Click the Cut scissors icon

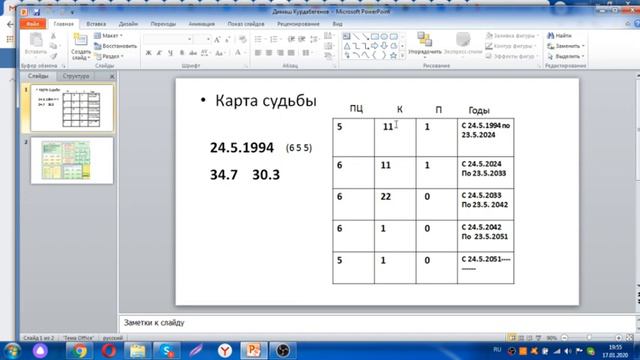(53, 36)
